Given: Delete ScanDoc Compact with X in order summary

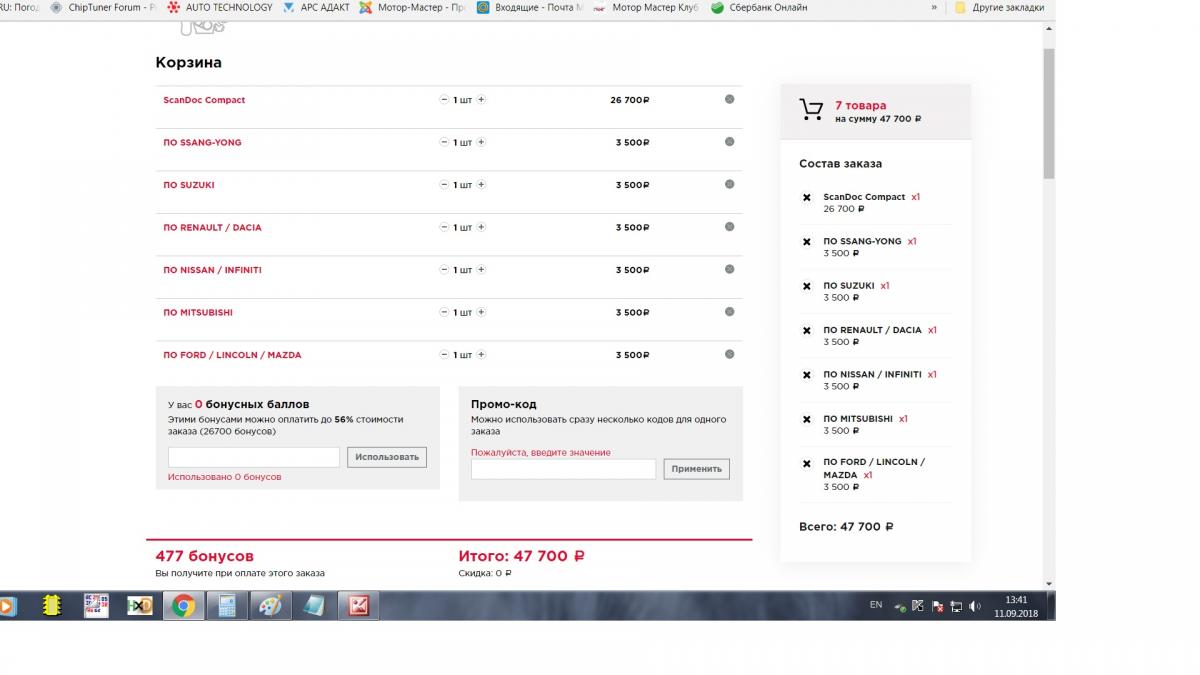Looking at the screenshot, I should (x=807, y=198).
